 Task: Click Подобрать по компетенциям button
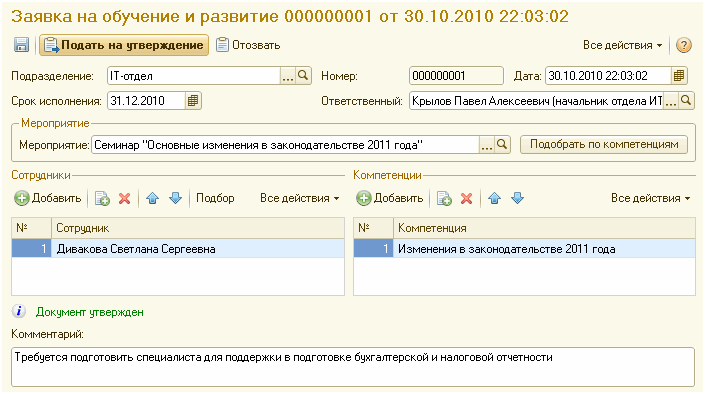point(604,145)
